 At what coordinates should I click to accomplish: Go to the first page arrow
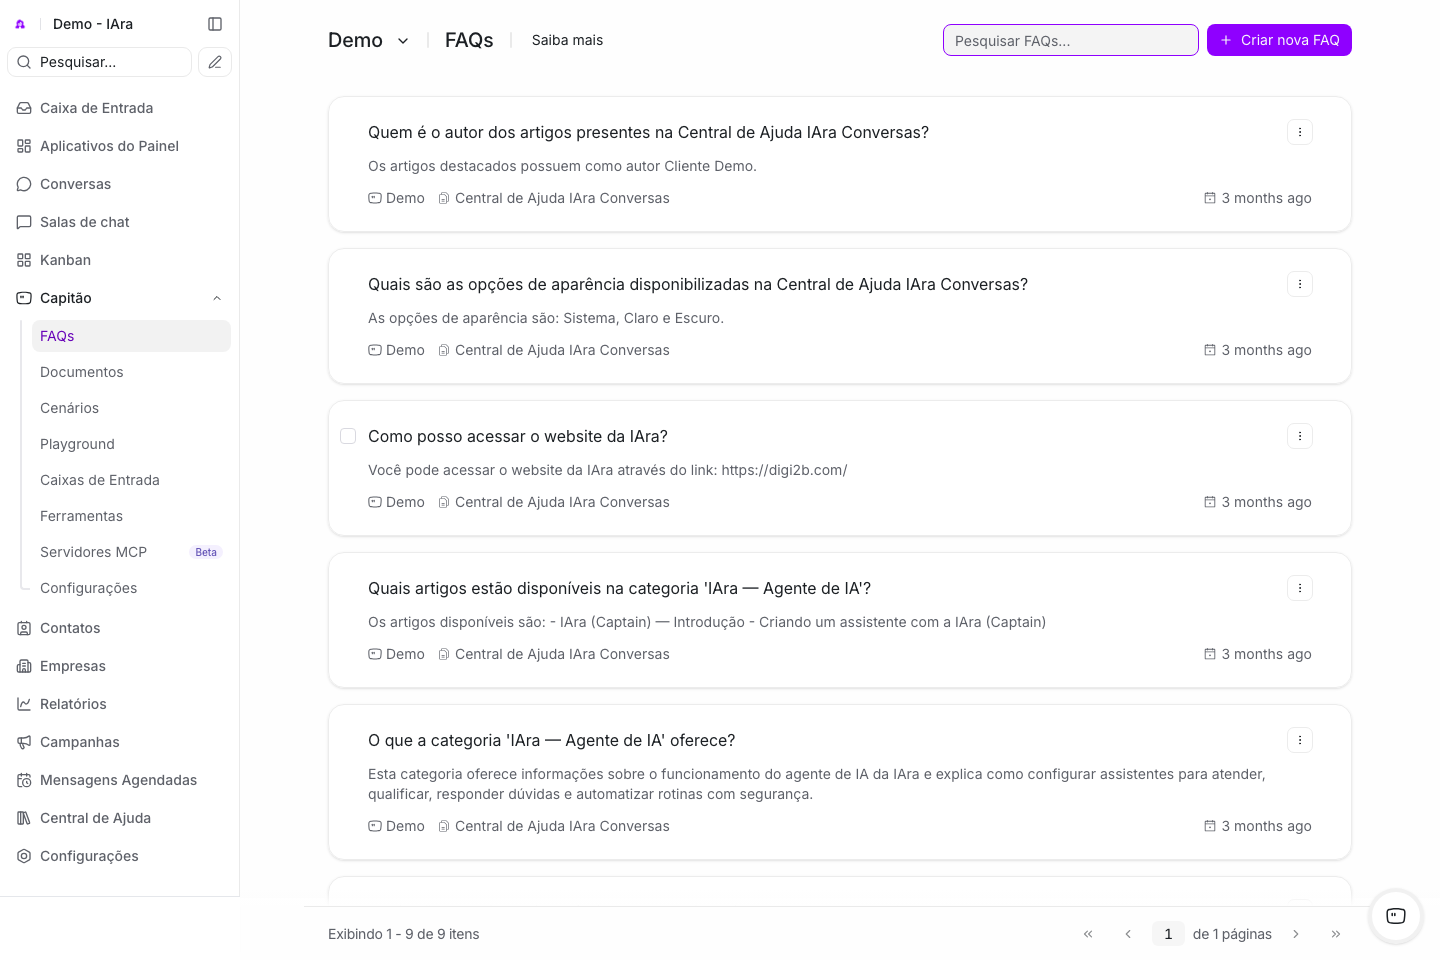1088,934
